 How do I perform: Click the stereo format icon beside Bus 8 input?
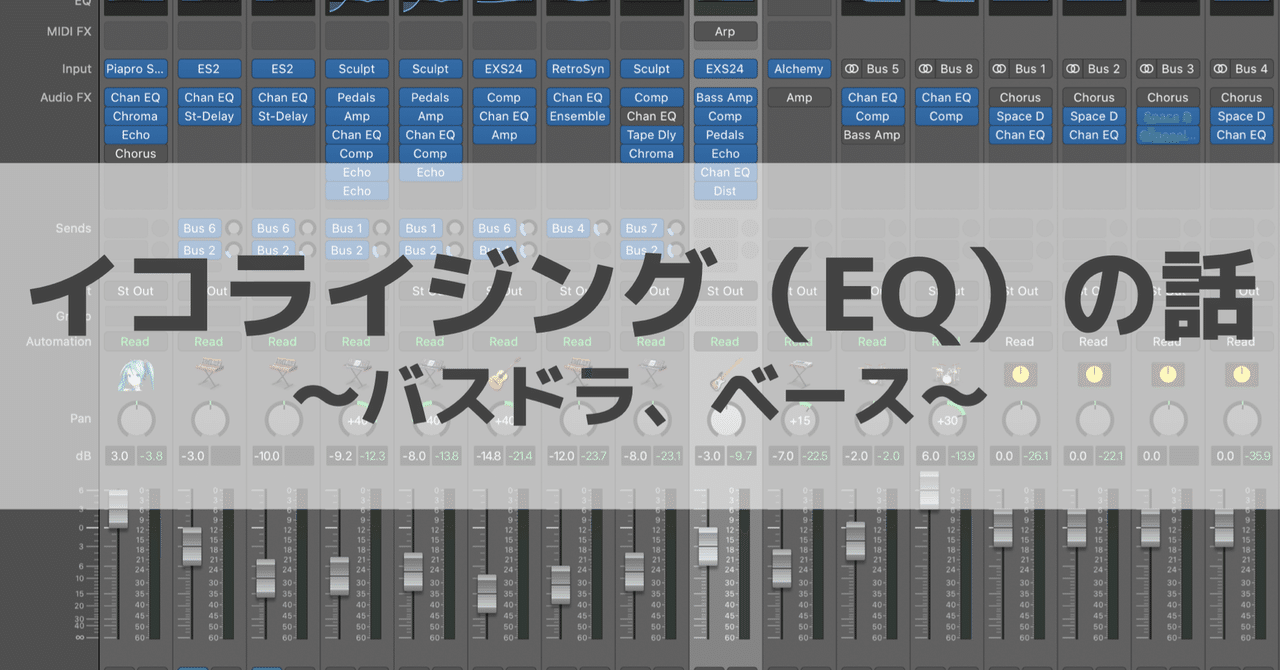926,69
